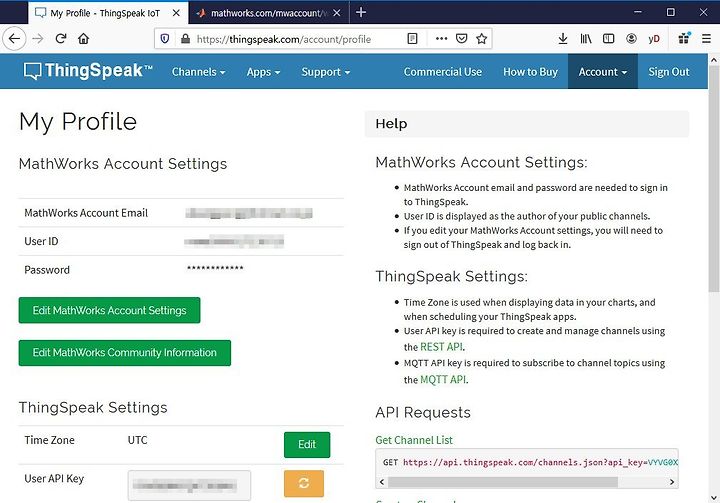This screenshot has width=720, height=503.
Task: Open the Firefox Account avatar icon
Action: (631, 39)
